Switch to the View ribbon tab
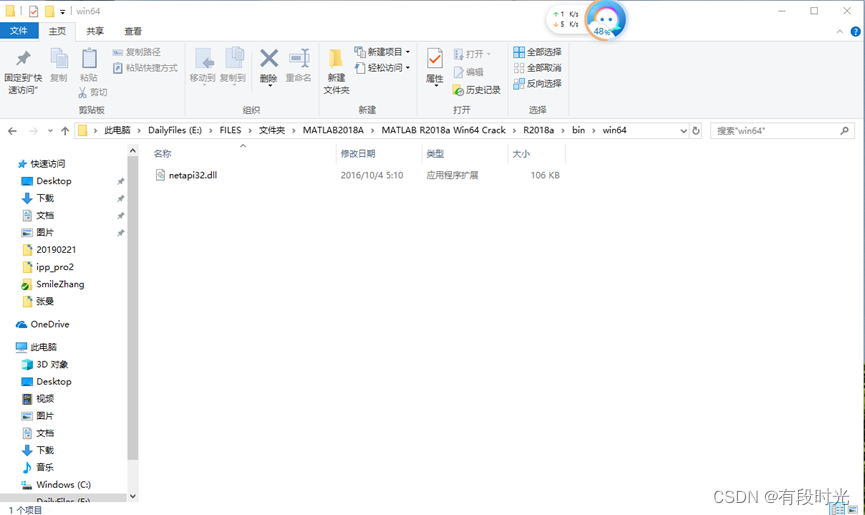Image resolution: width=865 pixels, height=515 pixels. pyautogui.click(x=133, y=31)
